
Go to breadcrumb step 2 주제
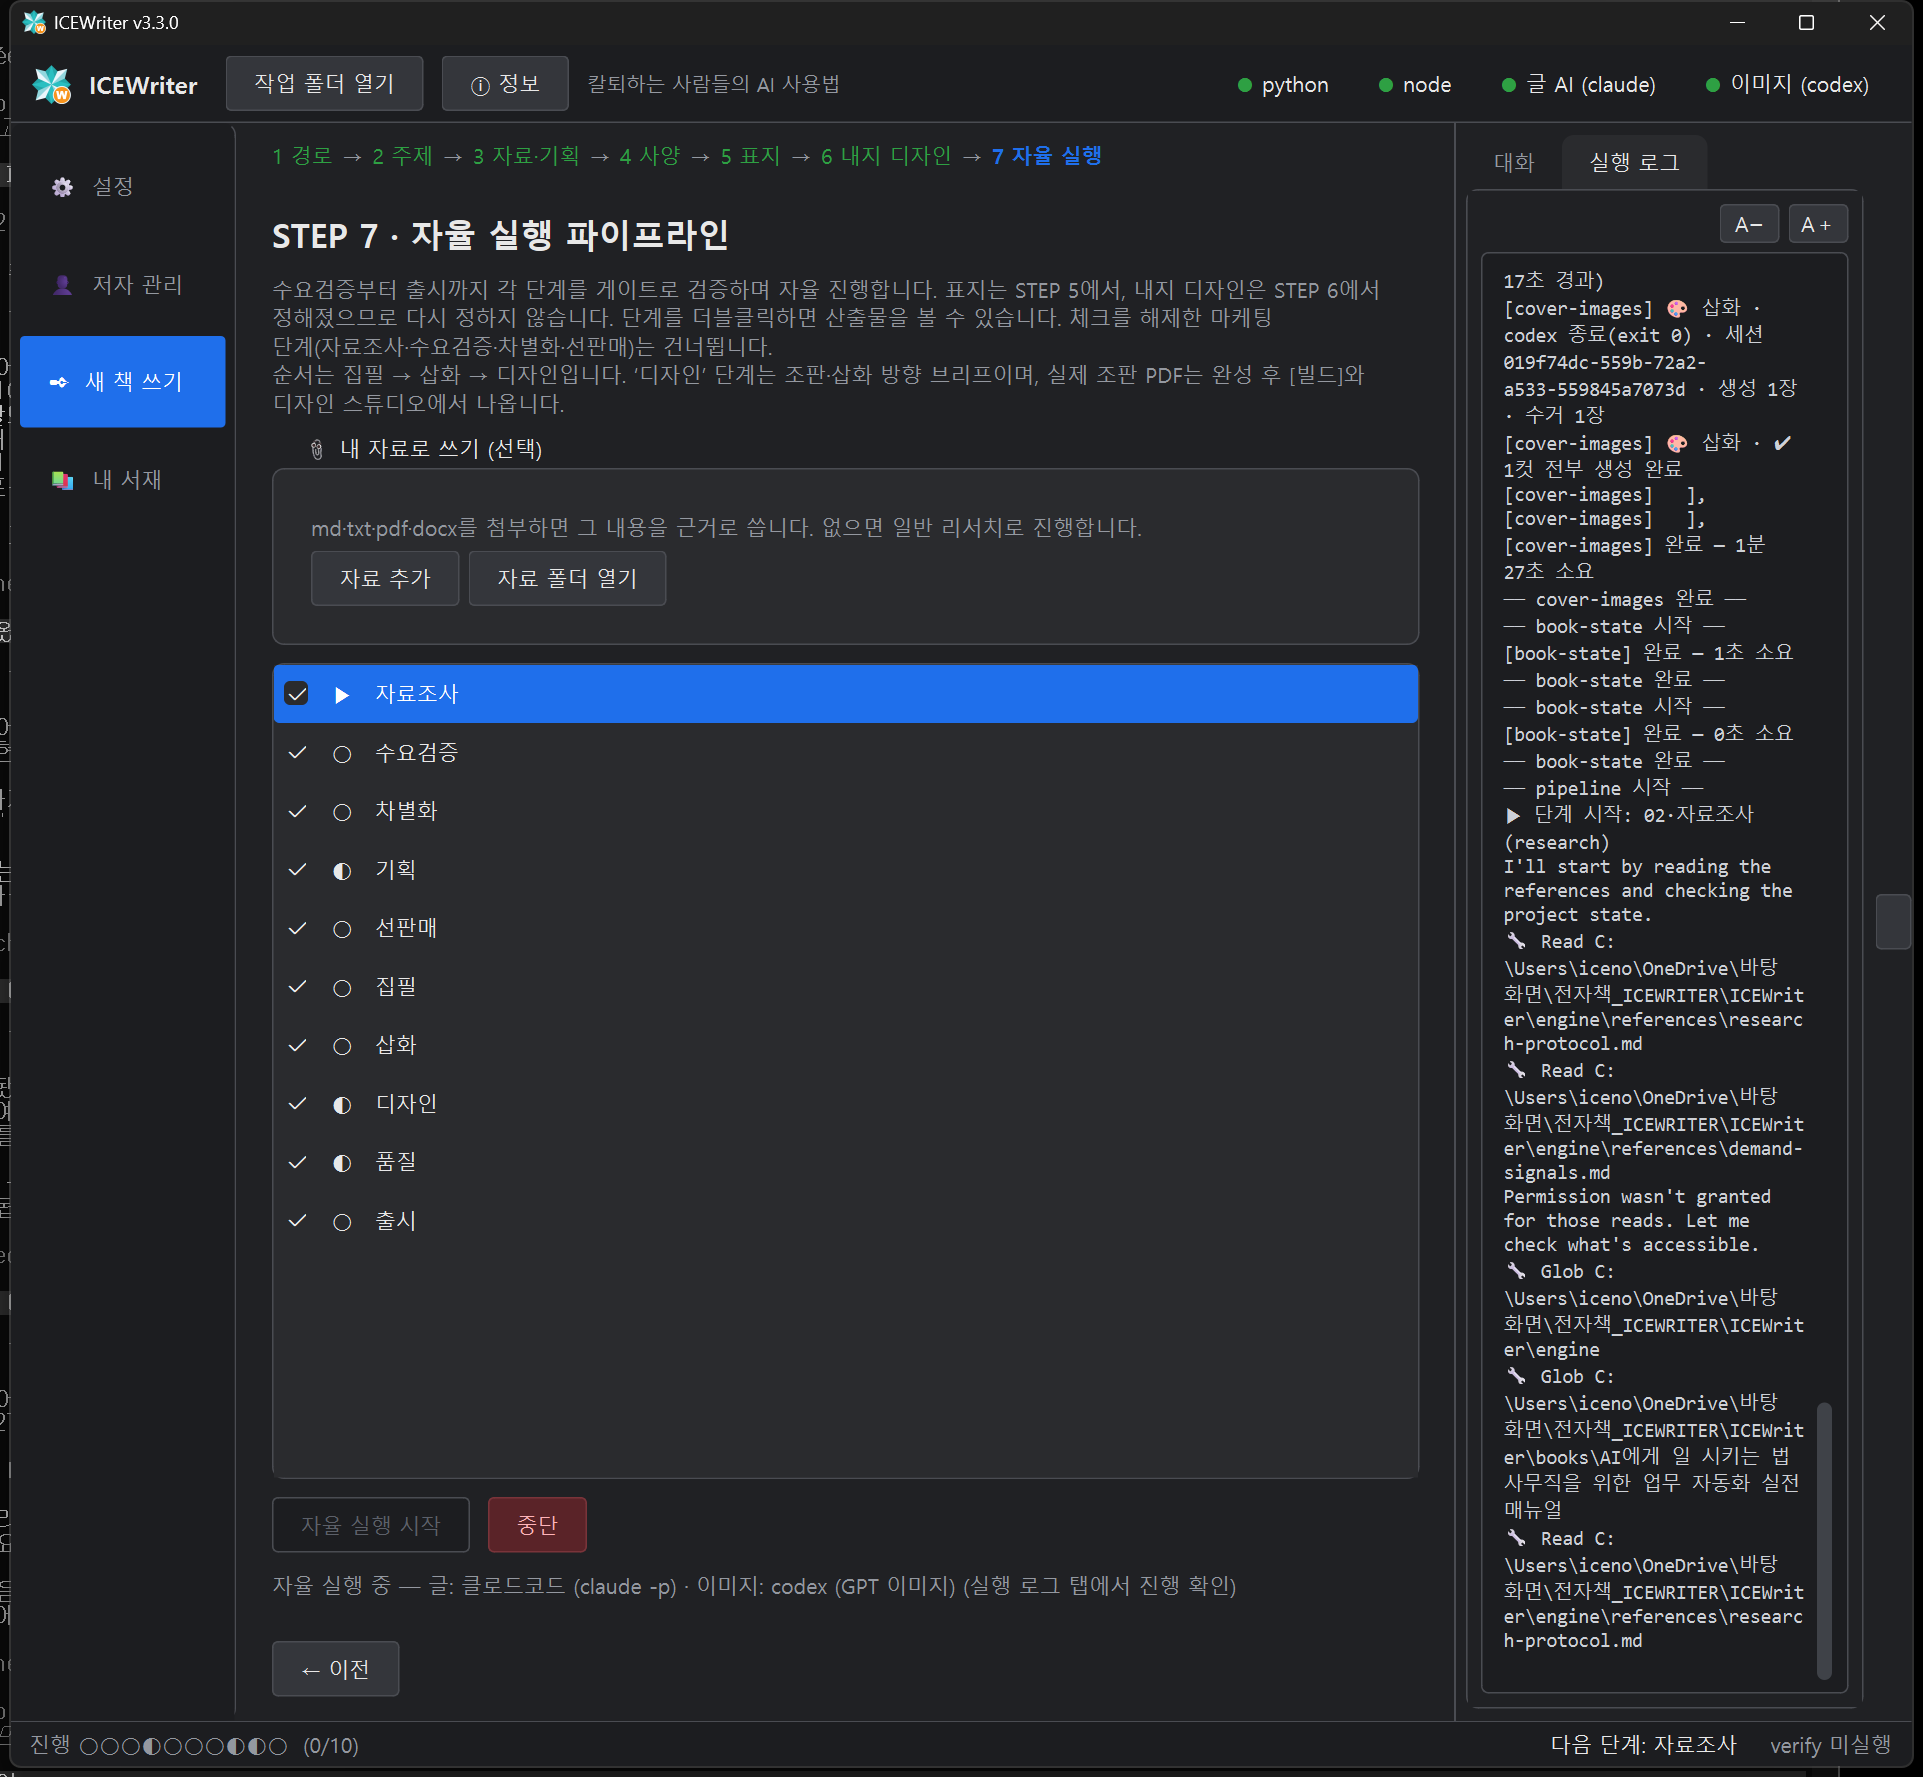[x=402, y=156]
